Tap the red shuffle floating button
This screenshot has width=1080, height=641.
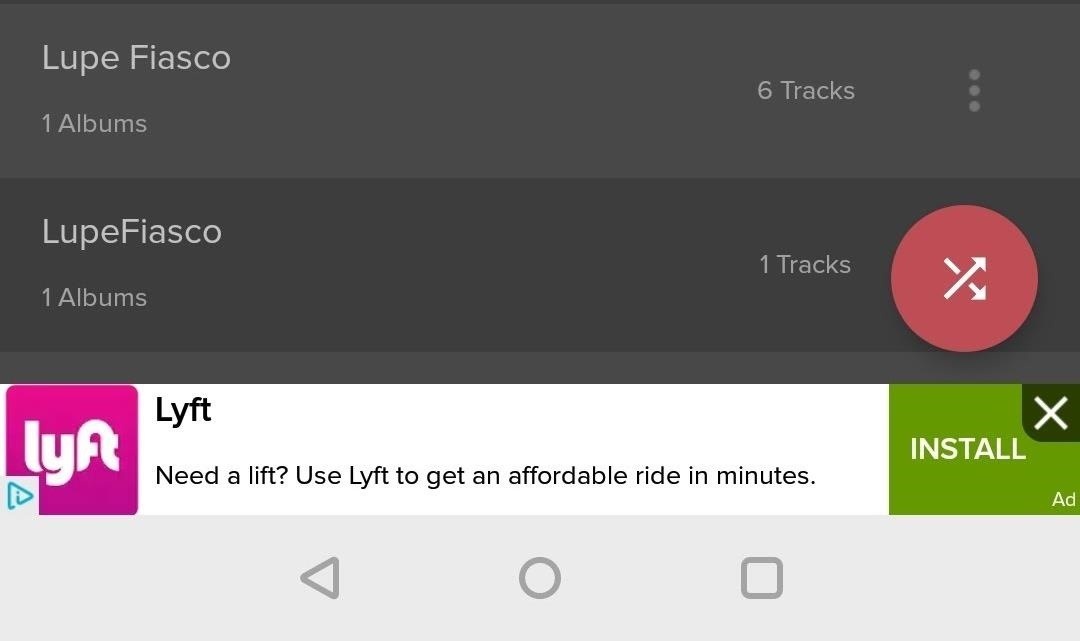click(x=964, y=279)
